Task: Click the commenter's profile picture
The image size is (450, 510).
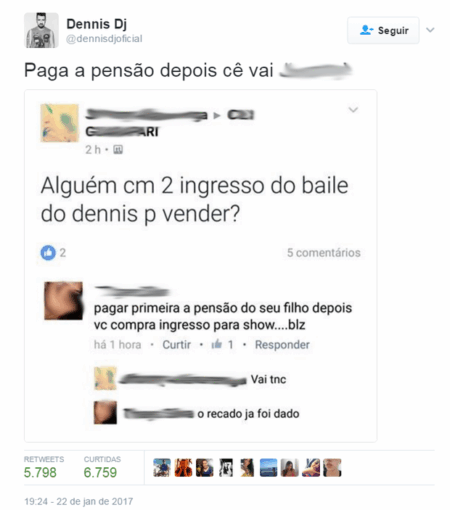Action: pos(63,301)
